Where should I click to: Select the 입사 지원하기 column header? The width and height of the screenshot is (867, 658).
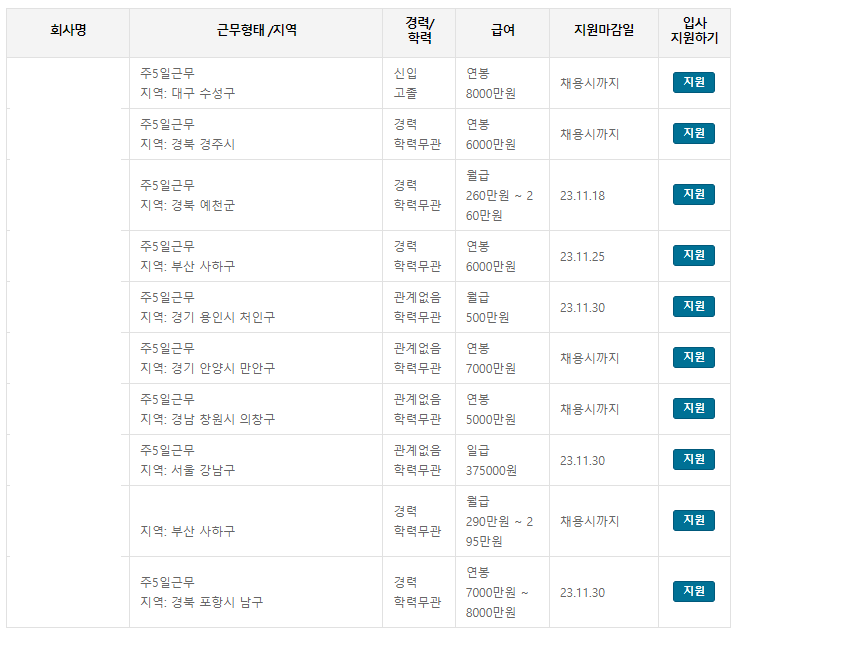694,33
